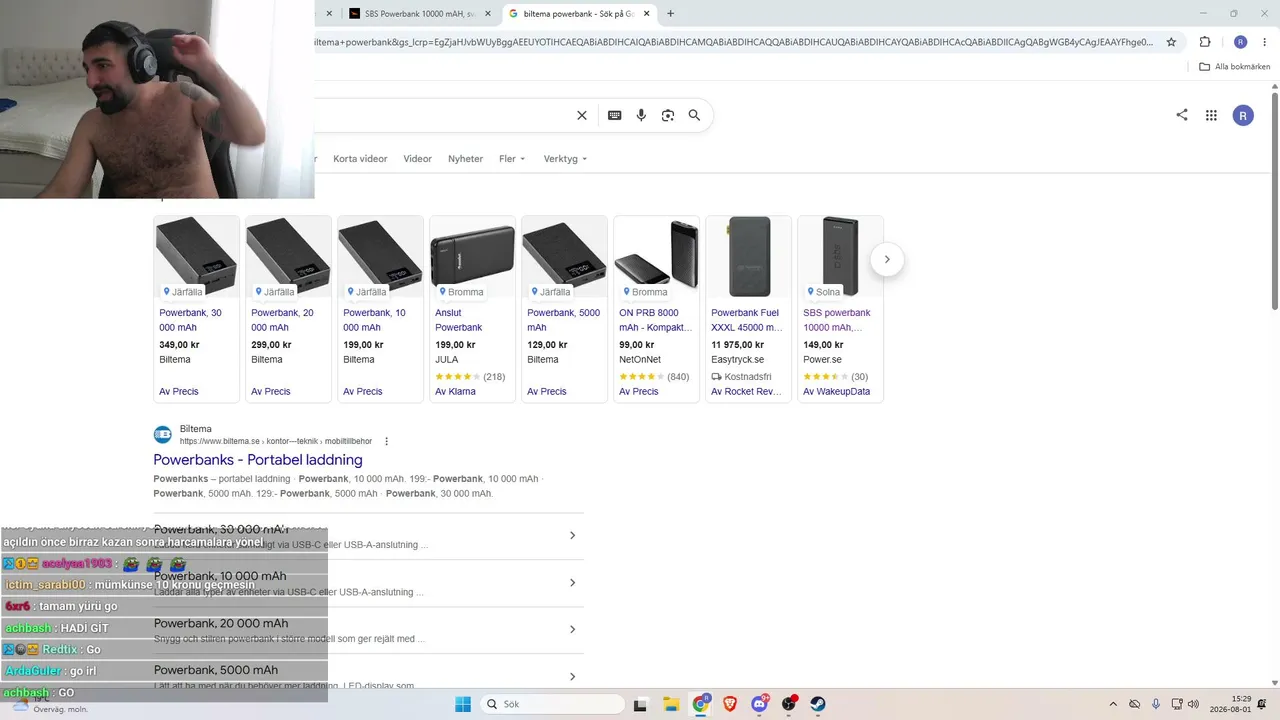1280x720 pixels.
Task: Open File Explorer from the taskbar
Action: (x=670, y=704)
